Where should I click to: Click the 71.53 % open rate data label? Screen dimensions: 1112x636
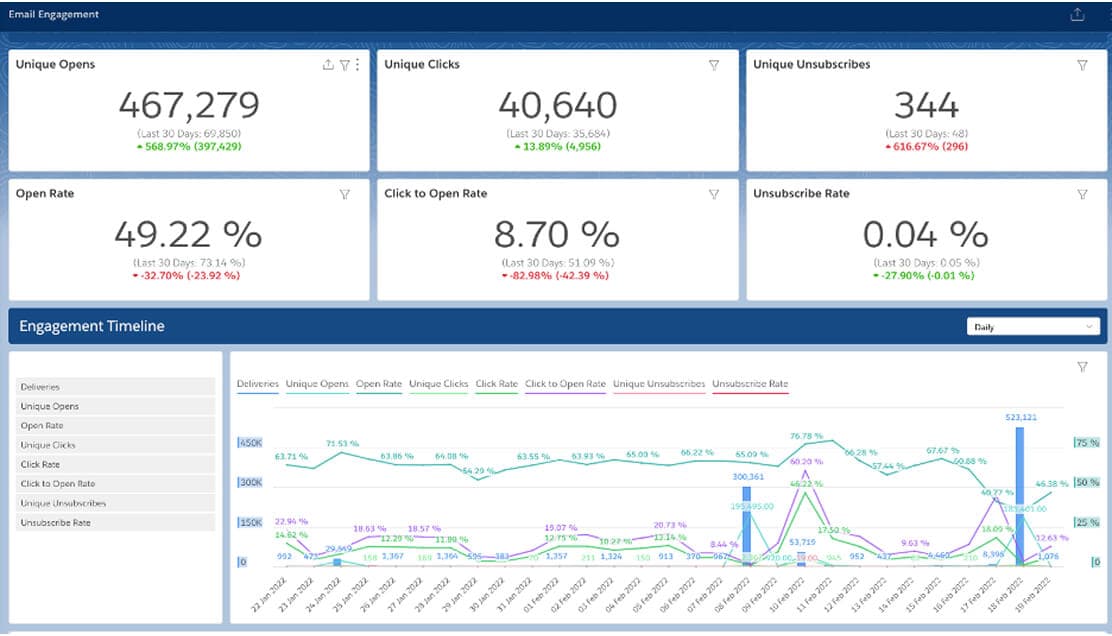point(342,443)
